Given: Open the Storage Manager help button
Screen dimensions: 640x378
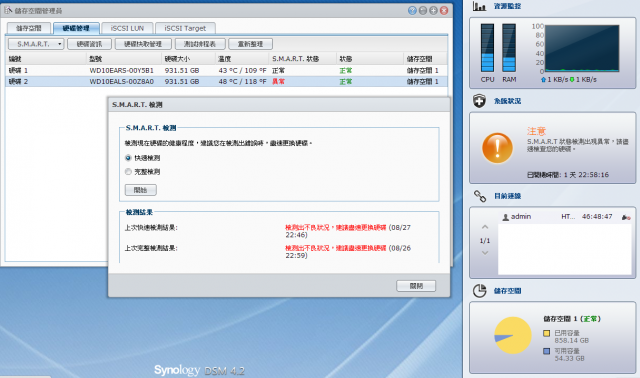Looking at the screenshot, I should coord(412,11).
